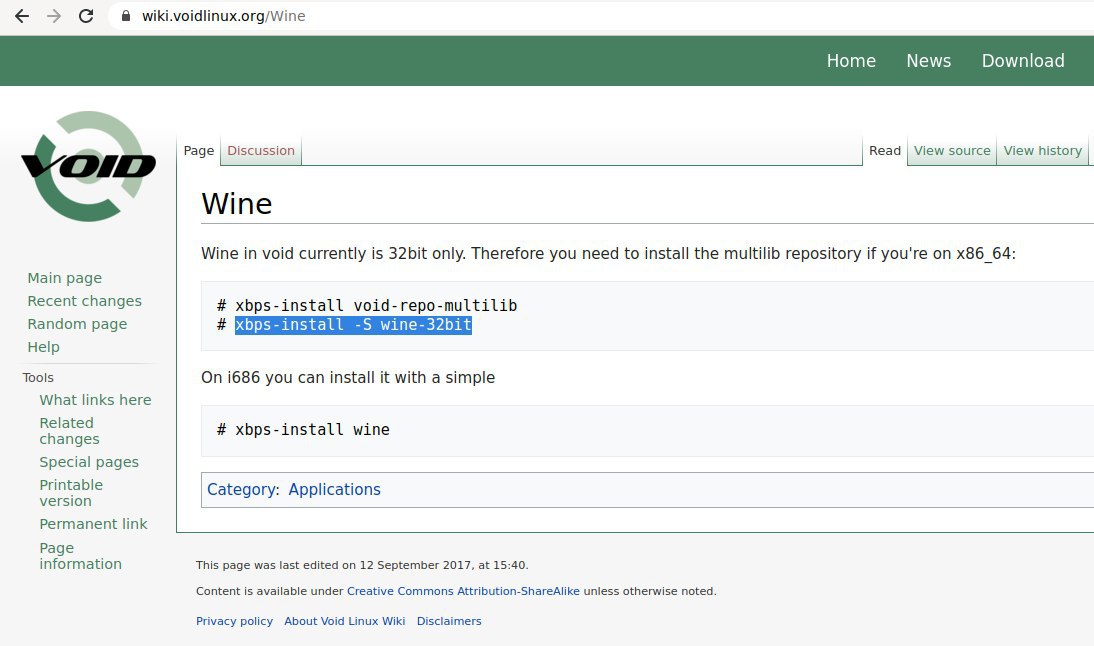Click 'Wine in void currently is 32bit' paragraph

click(608, 253)
